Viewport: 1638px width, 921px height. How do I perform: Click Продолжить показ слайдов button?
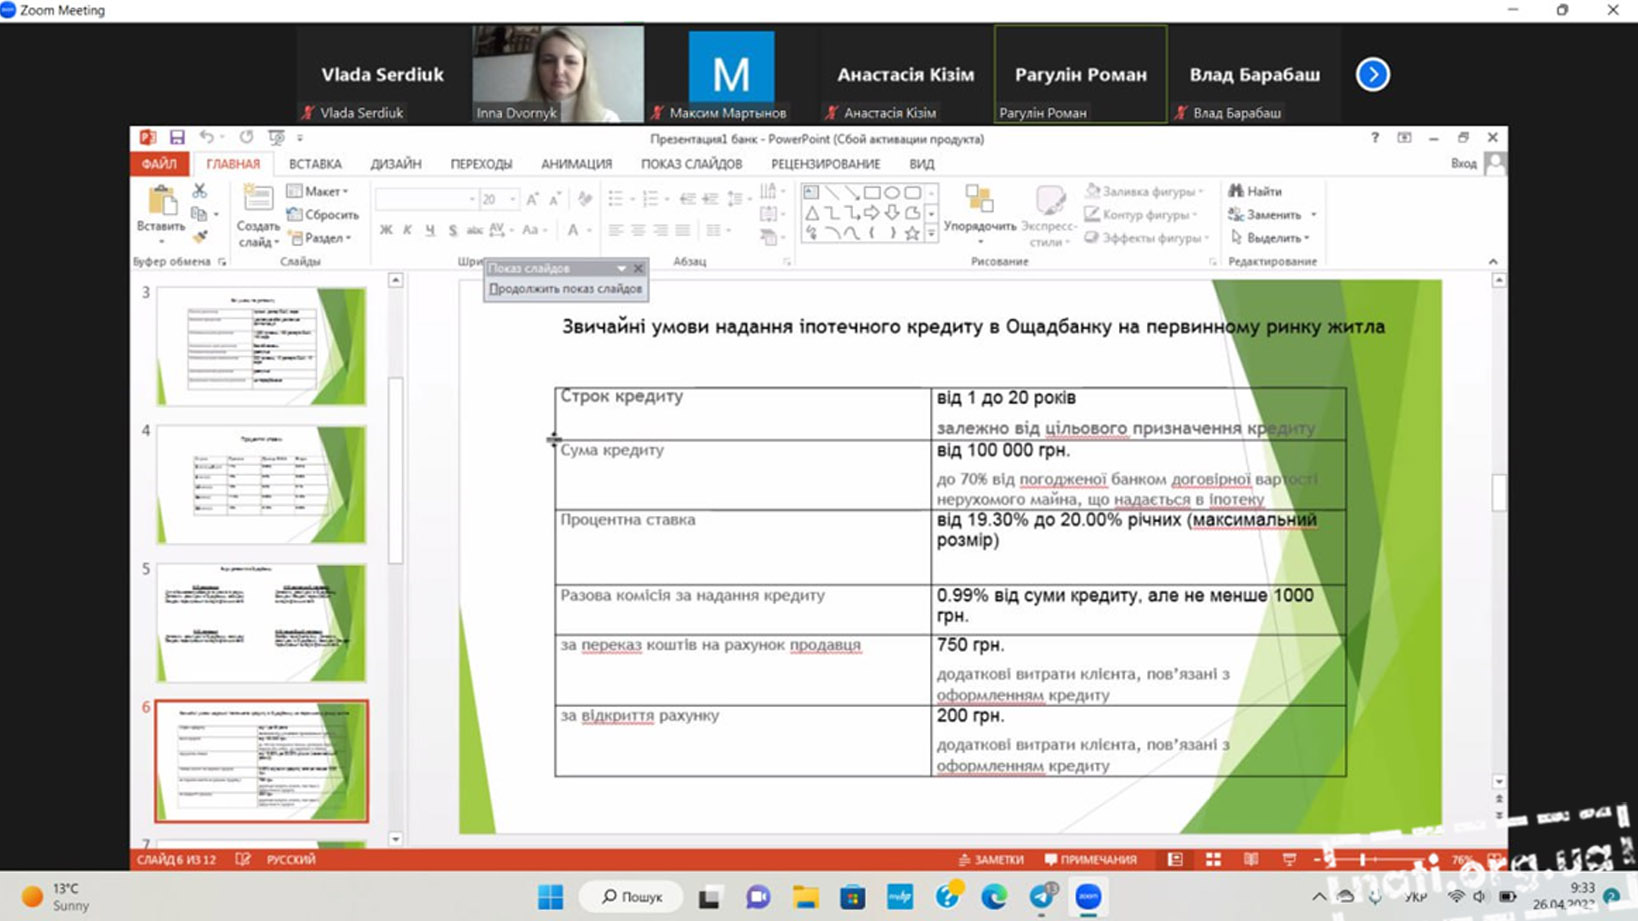(565, 289)
